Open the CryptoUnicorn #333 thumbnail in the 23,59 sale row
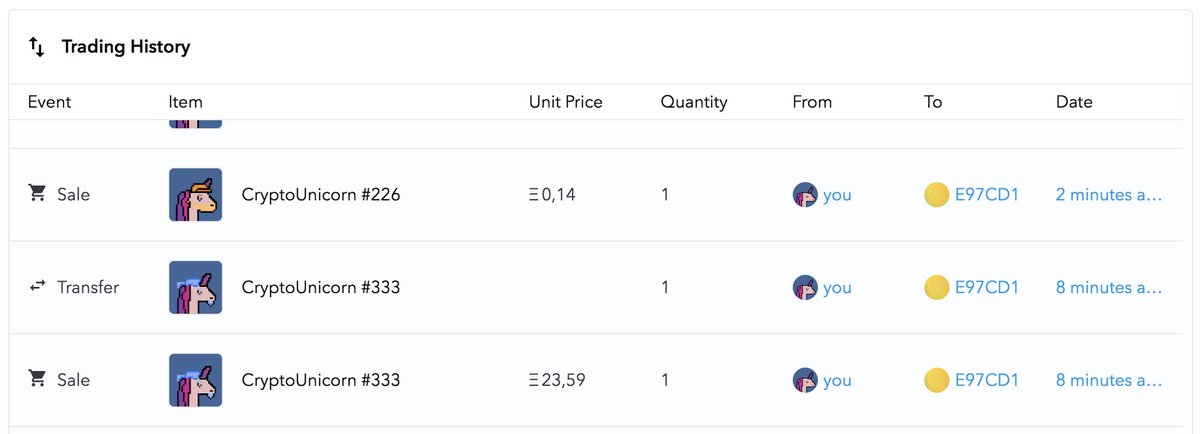Image resolution: width=1200 pixels, height=434 pixels. (x=195, y=380)
